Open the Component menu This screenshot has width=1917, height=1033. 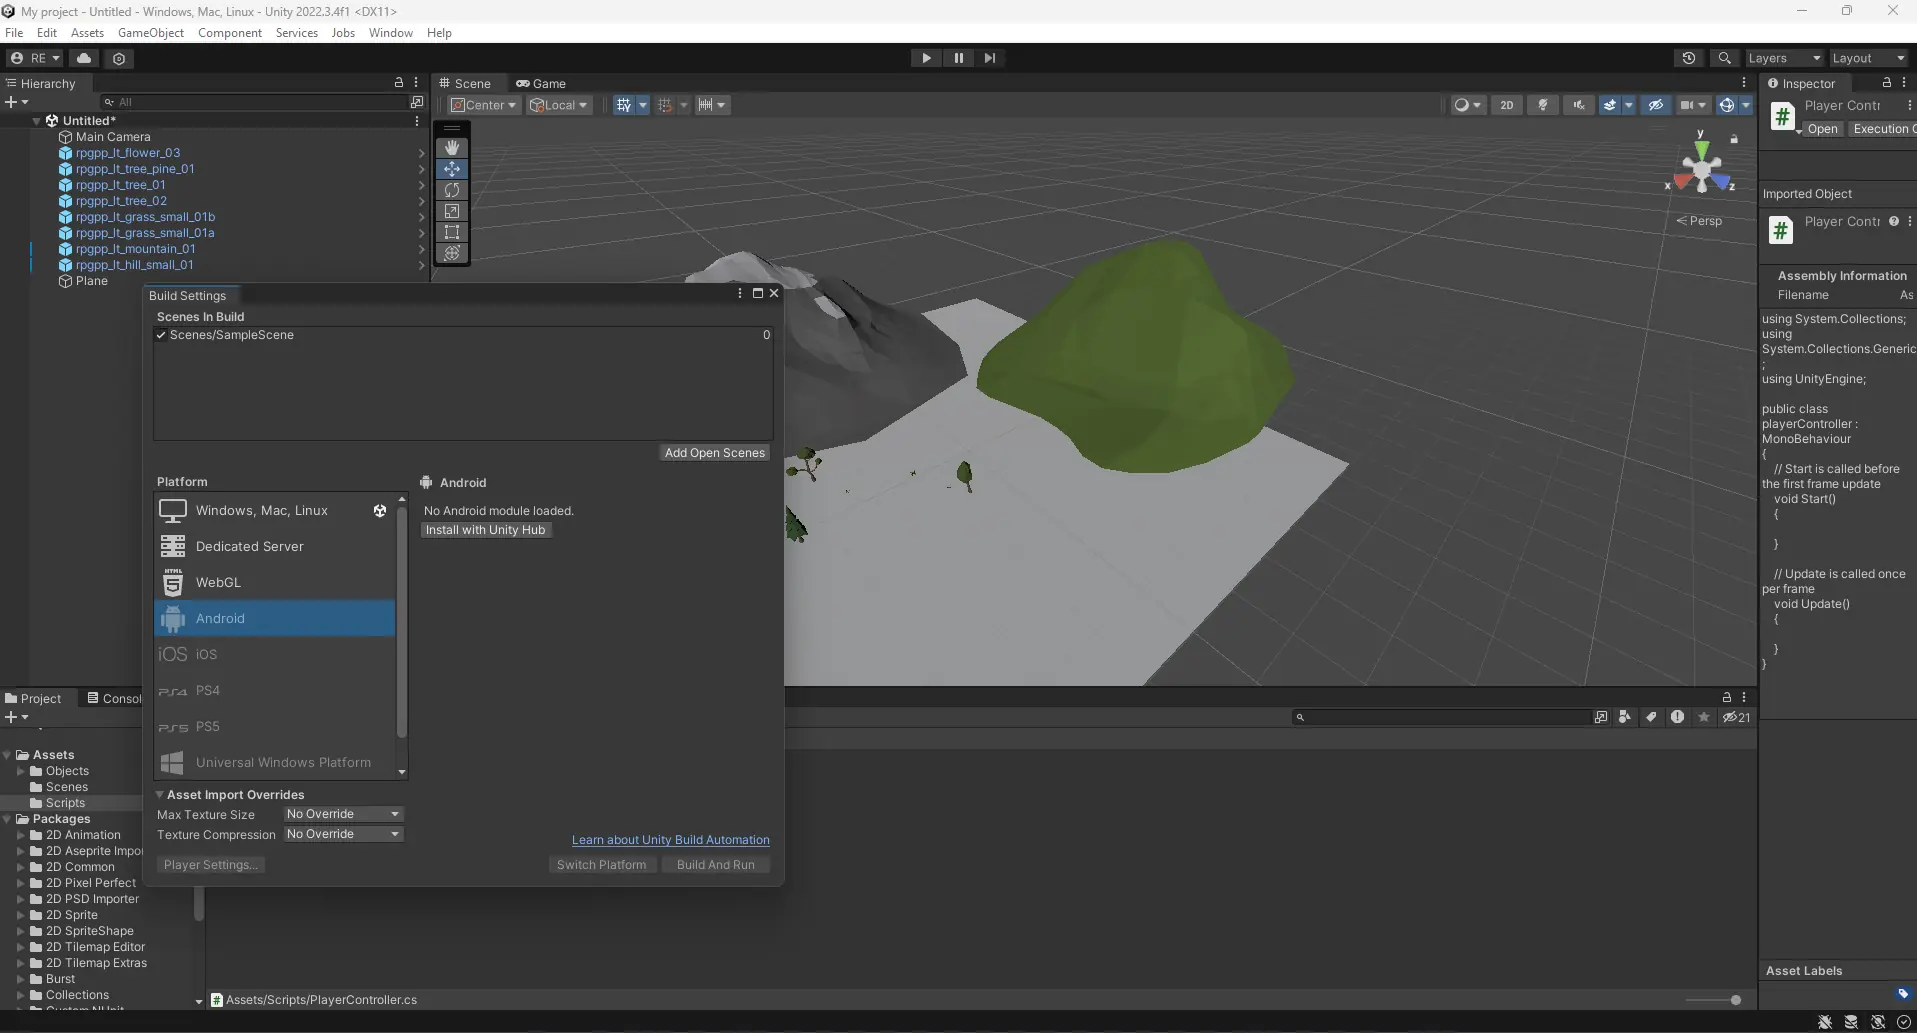click(x=230, y=32)
